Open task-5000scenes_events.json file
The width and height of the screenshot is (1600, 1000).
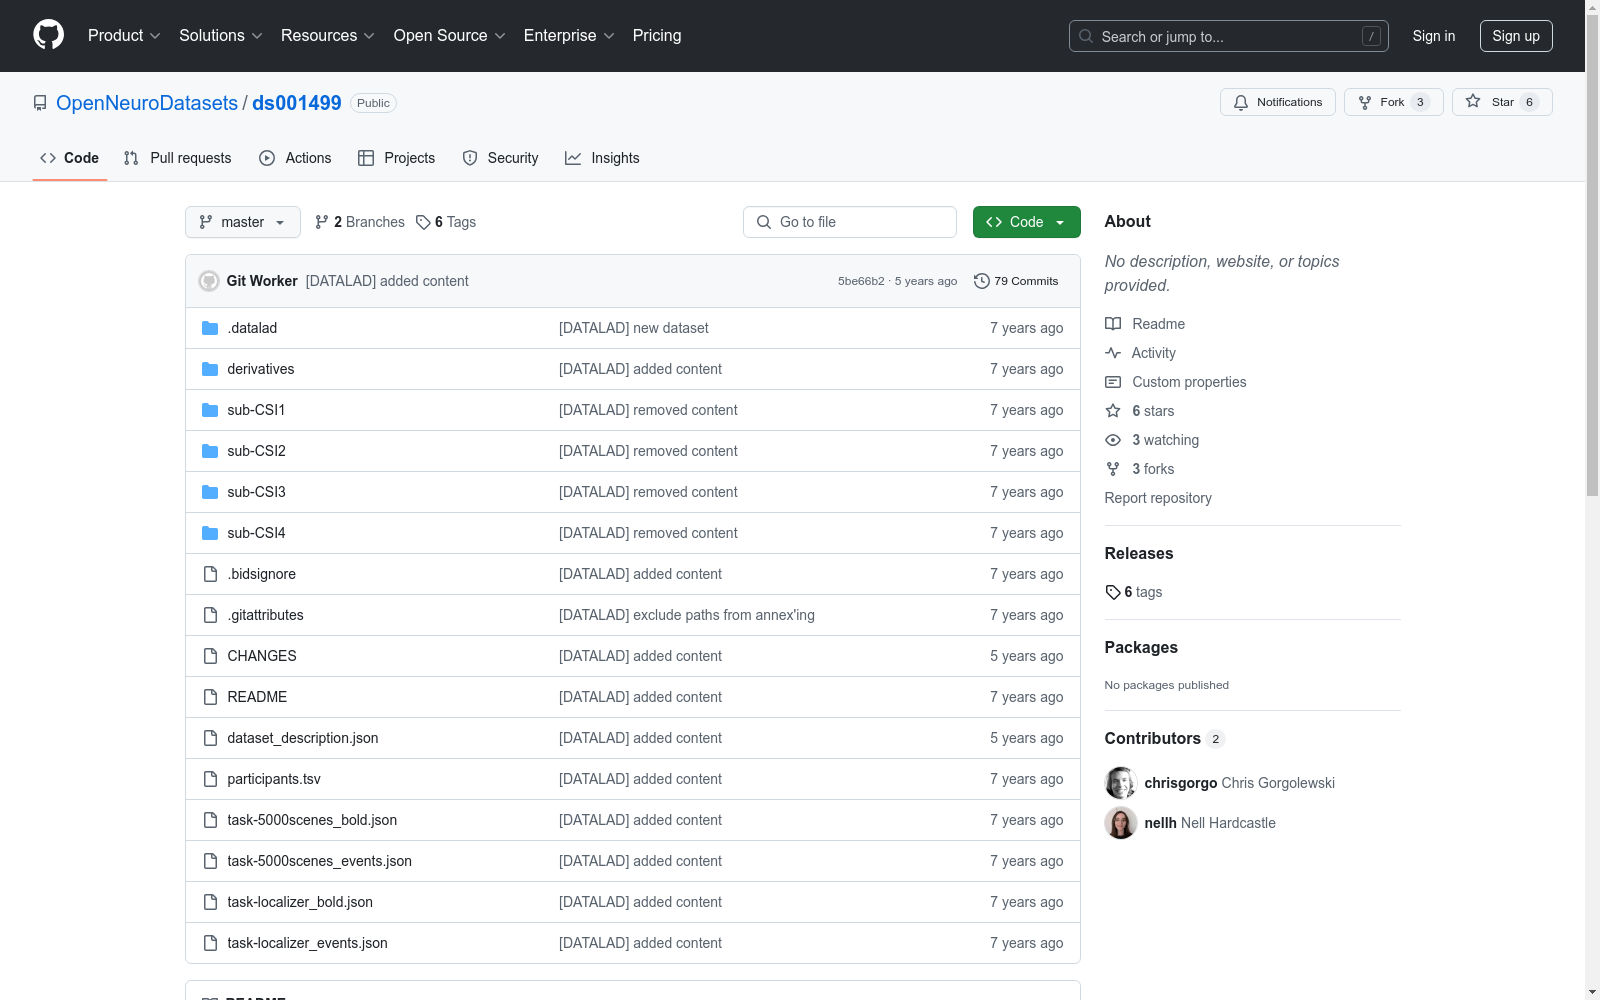click(319, 861)
